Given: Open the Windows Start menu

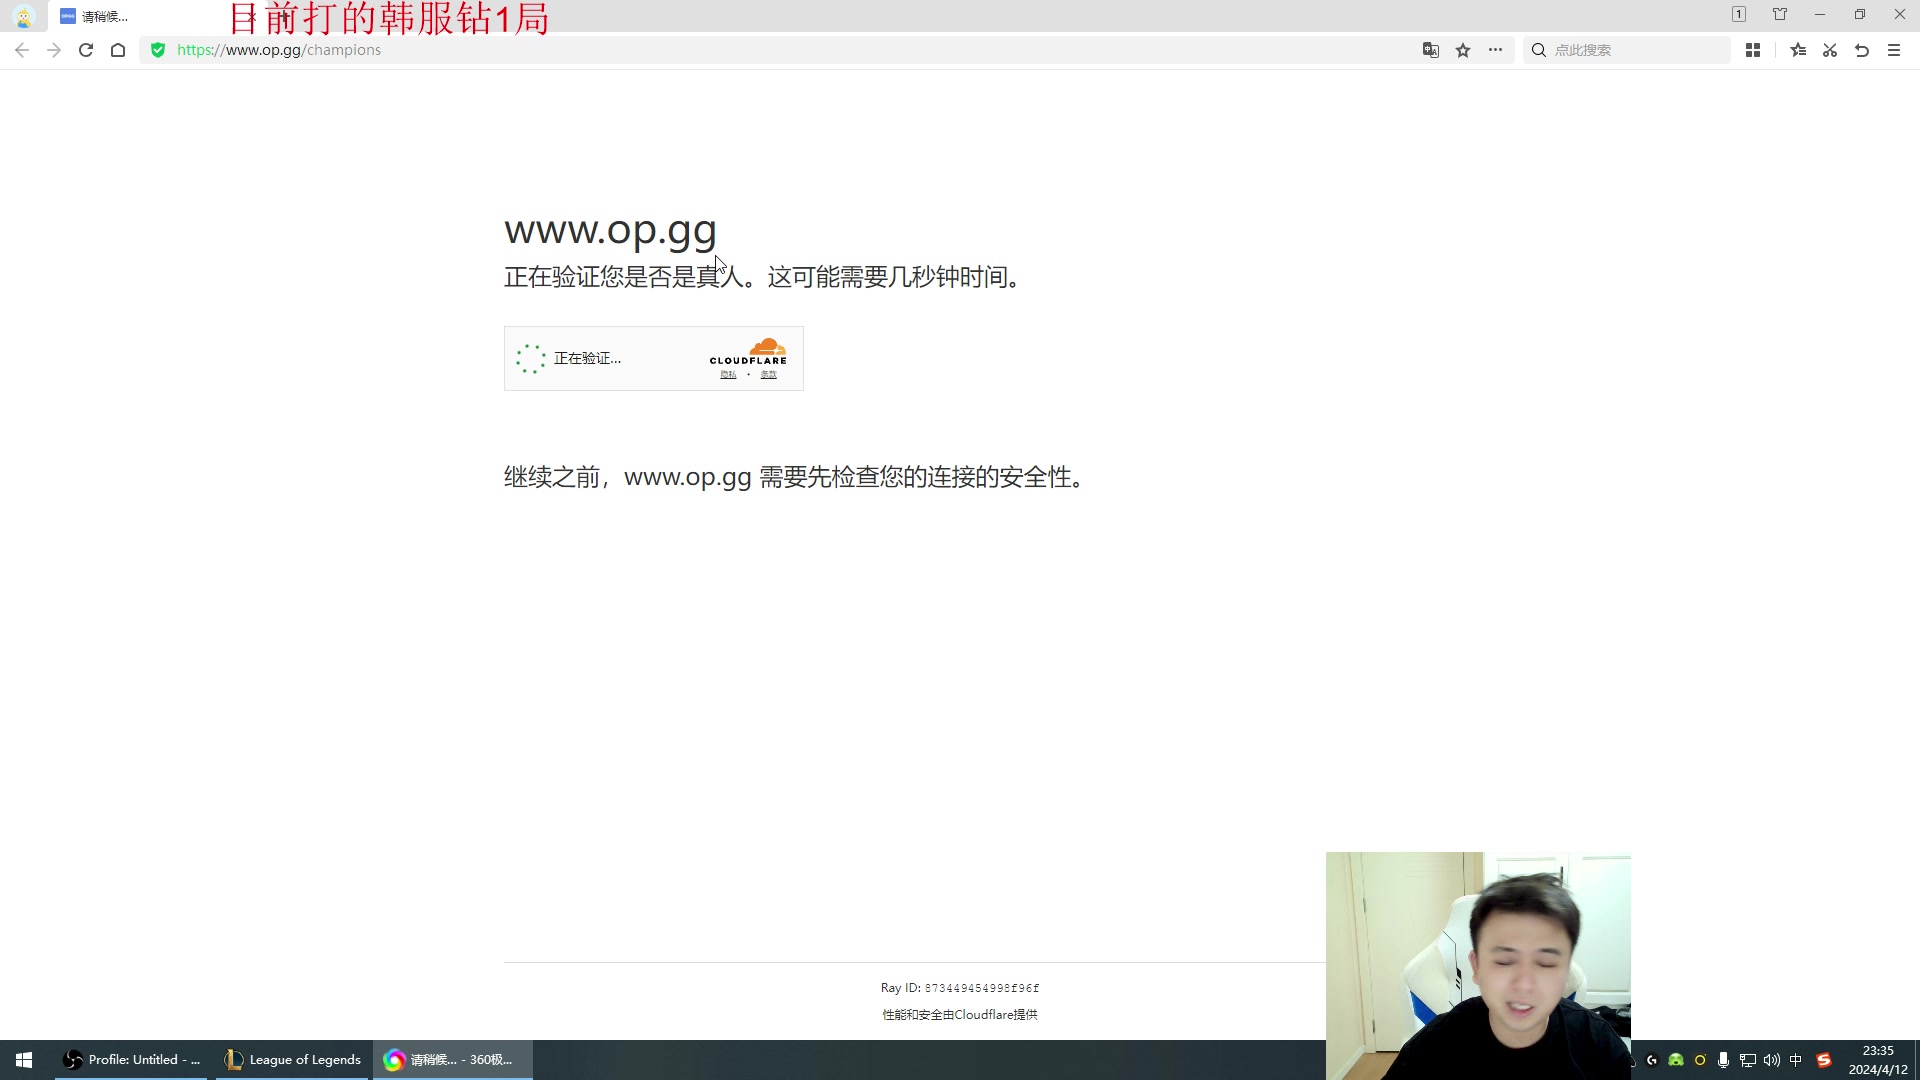Looking at the screenshot, I should click(24, 1060).
